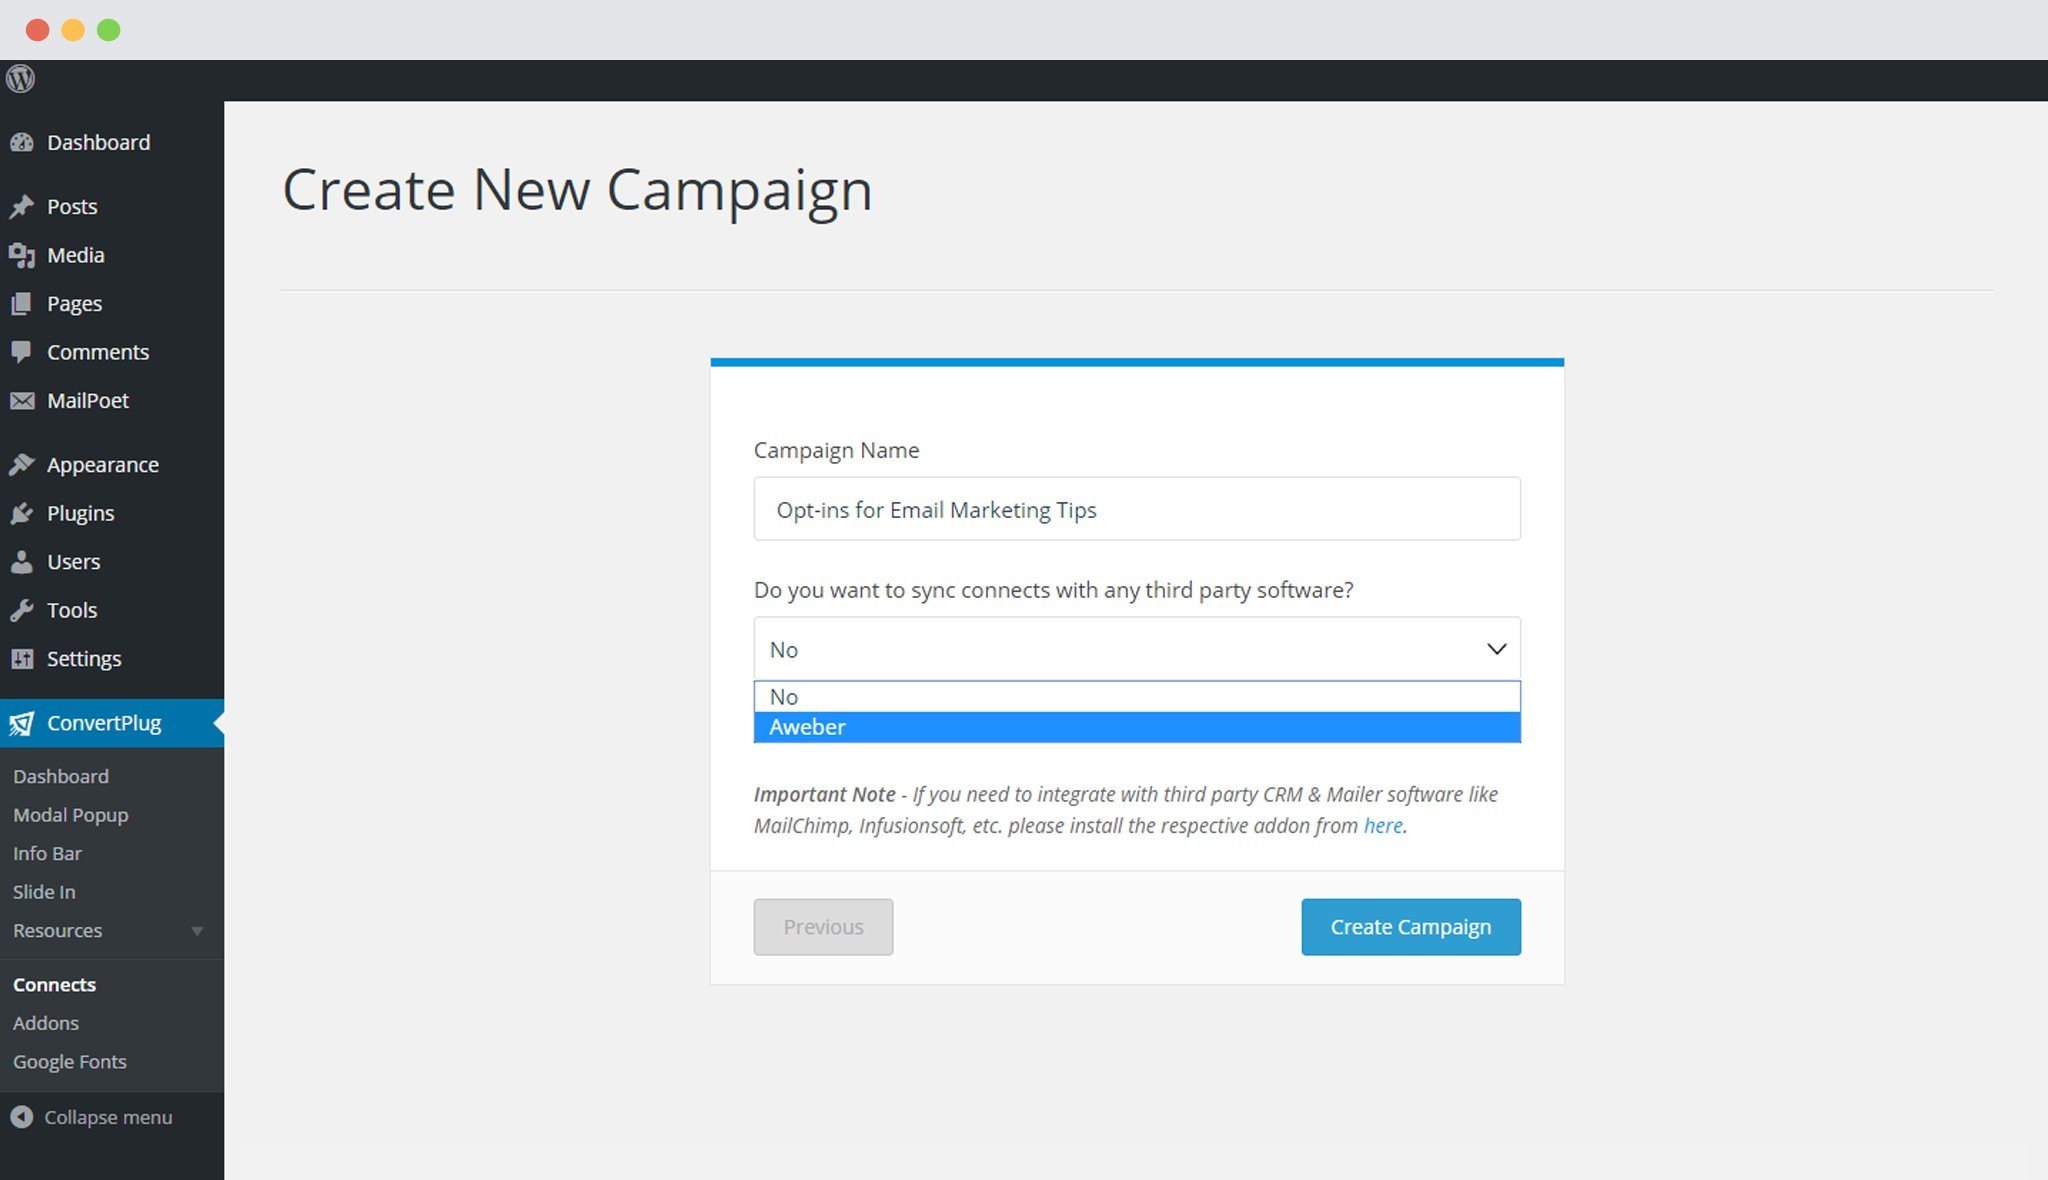Screen dimensions: 2048x1180
Task: Click the ConvertPlug paper-plane icon
Action: pyautogui.click(x=22, y=723)
